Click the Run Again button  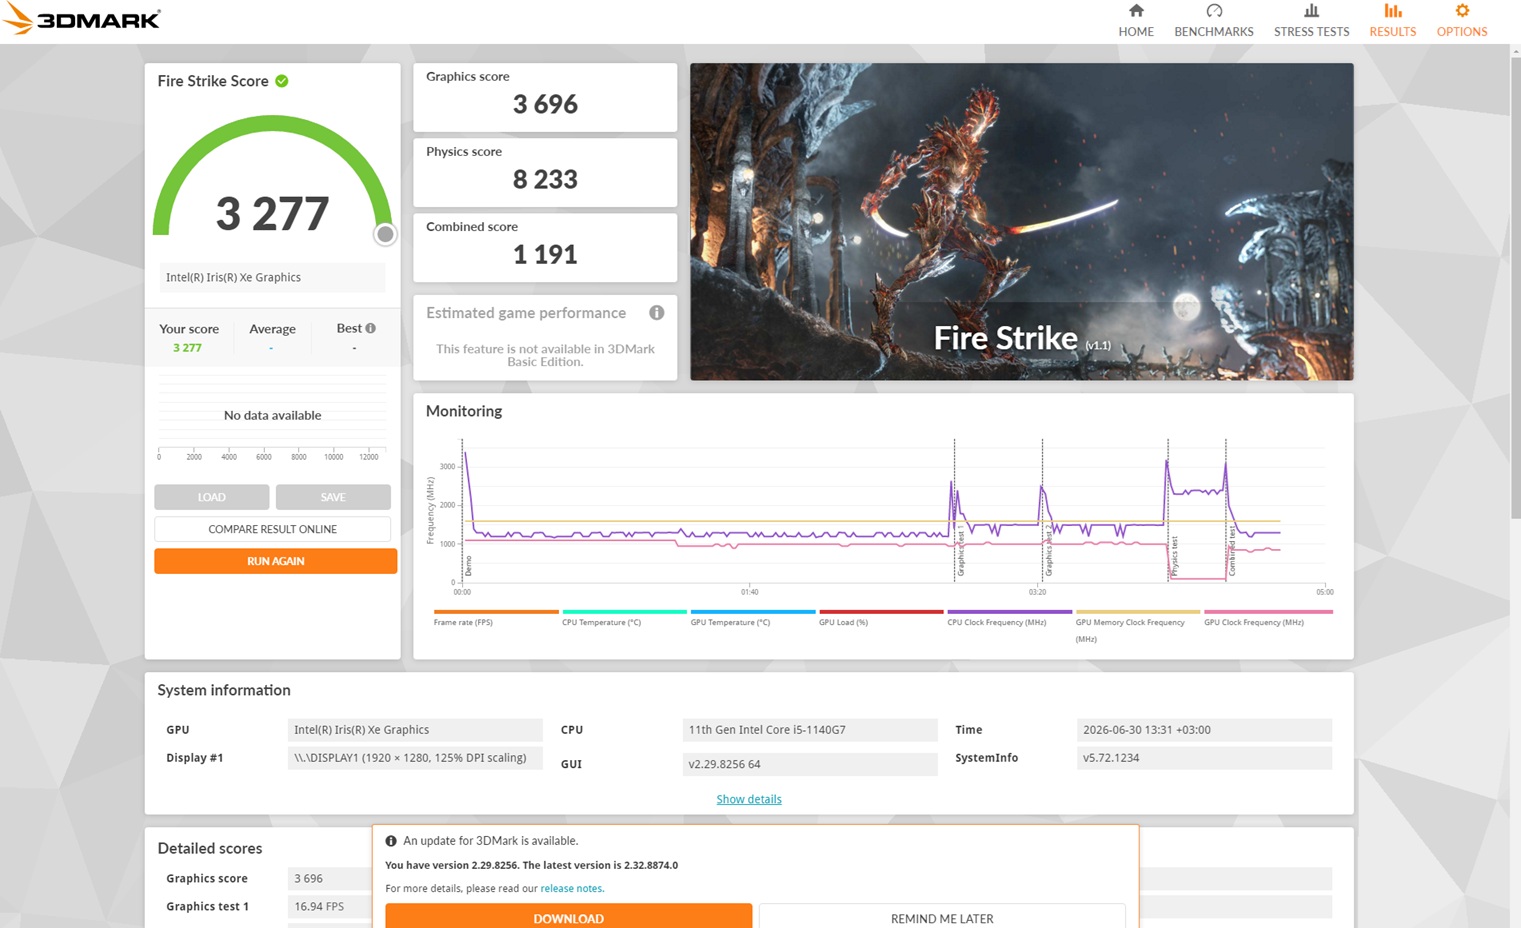click(x=275, y=561)
